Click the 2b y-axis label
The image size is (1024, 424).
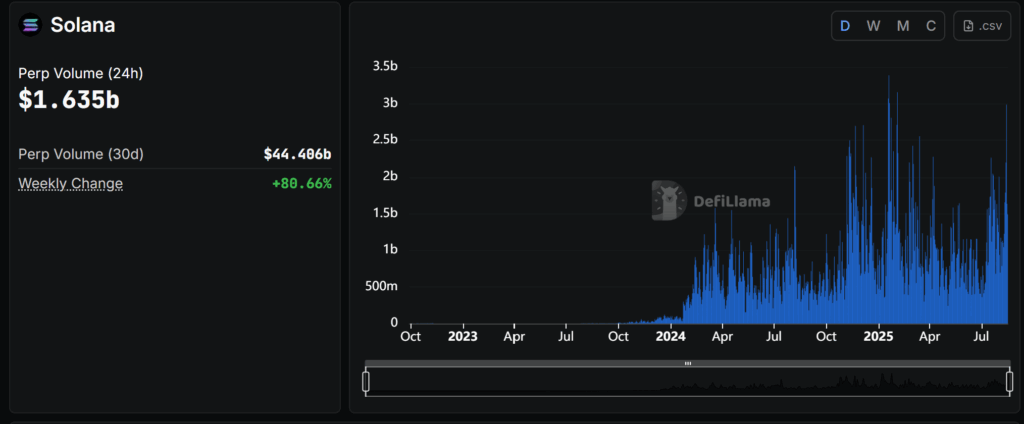[391, 176]
